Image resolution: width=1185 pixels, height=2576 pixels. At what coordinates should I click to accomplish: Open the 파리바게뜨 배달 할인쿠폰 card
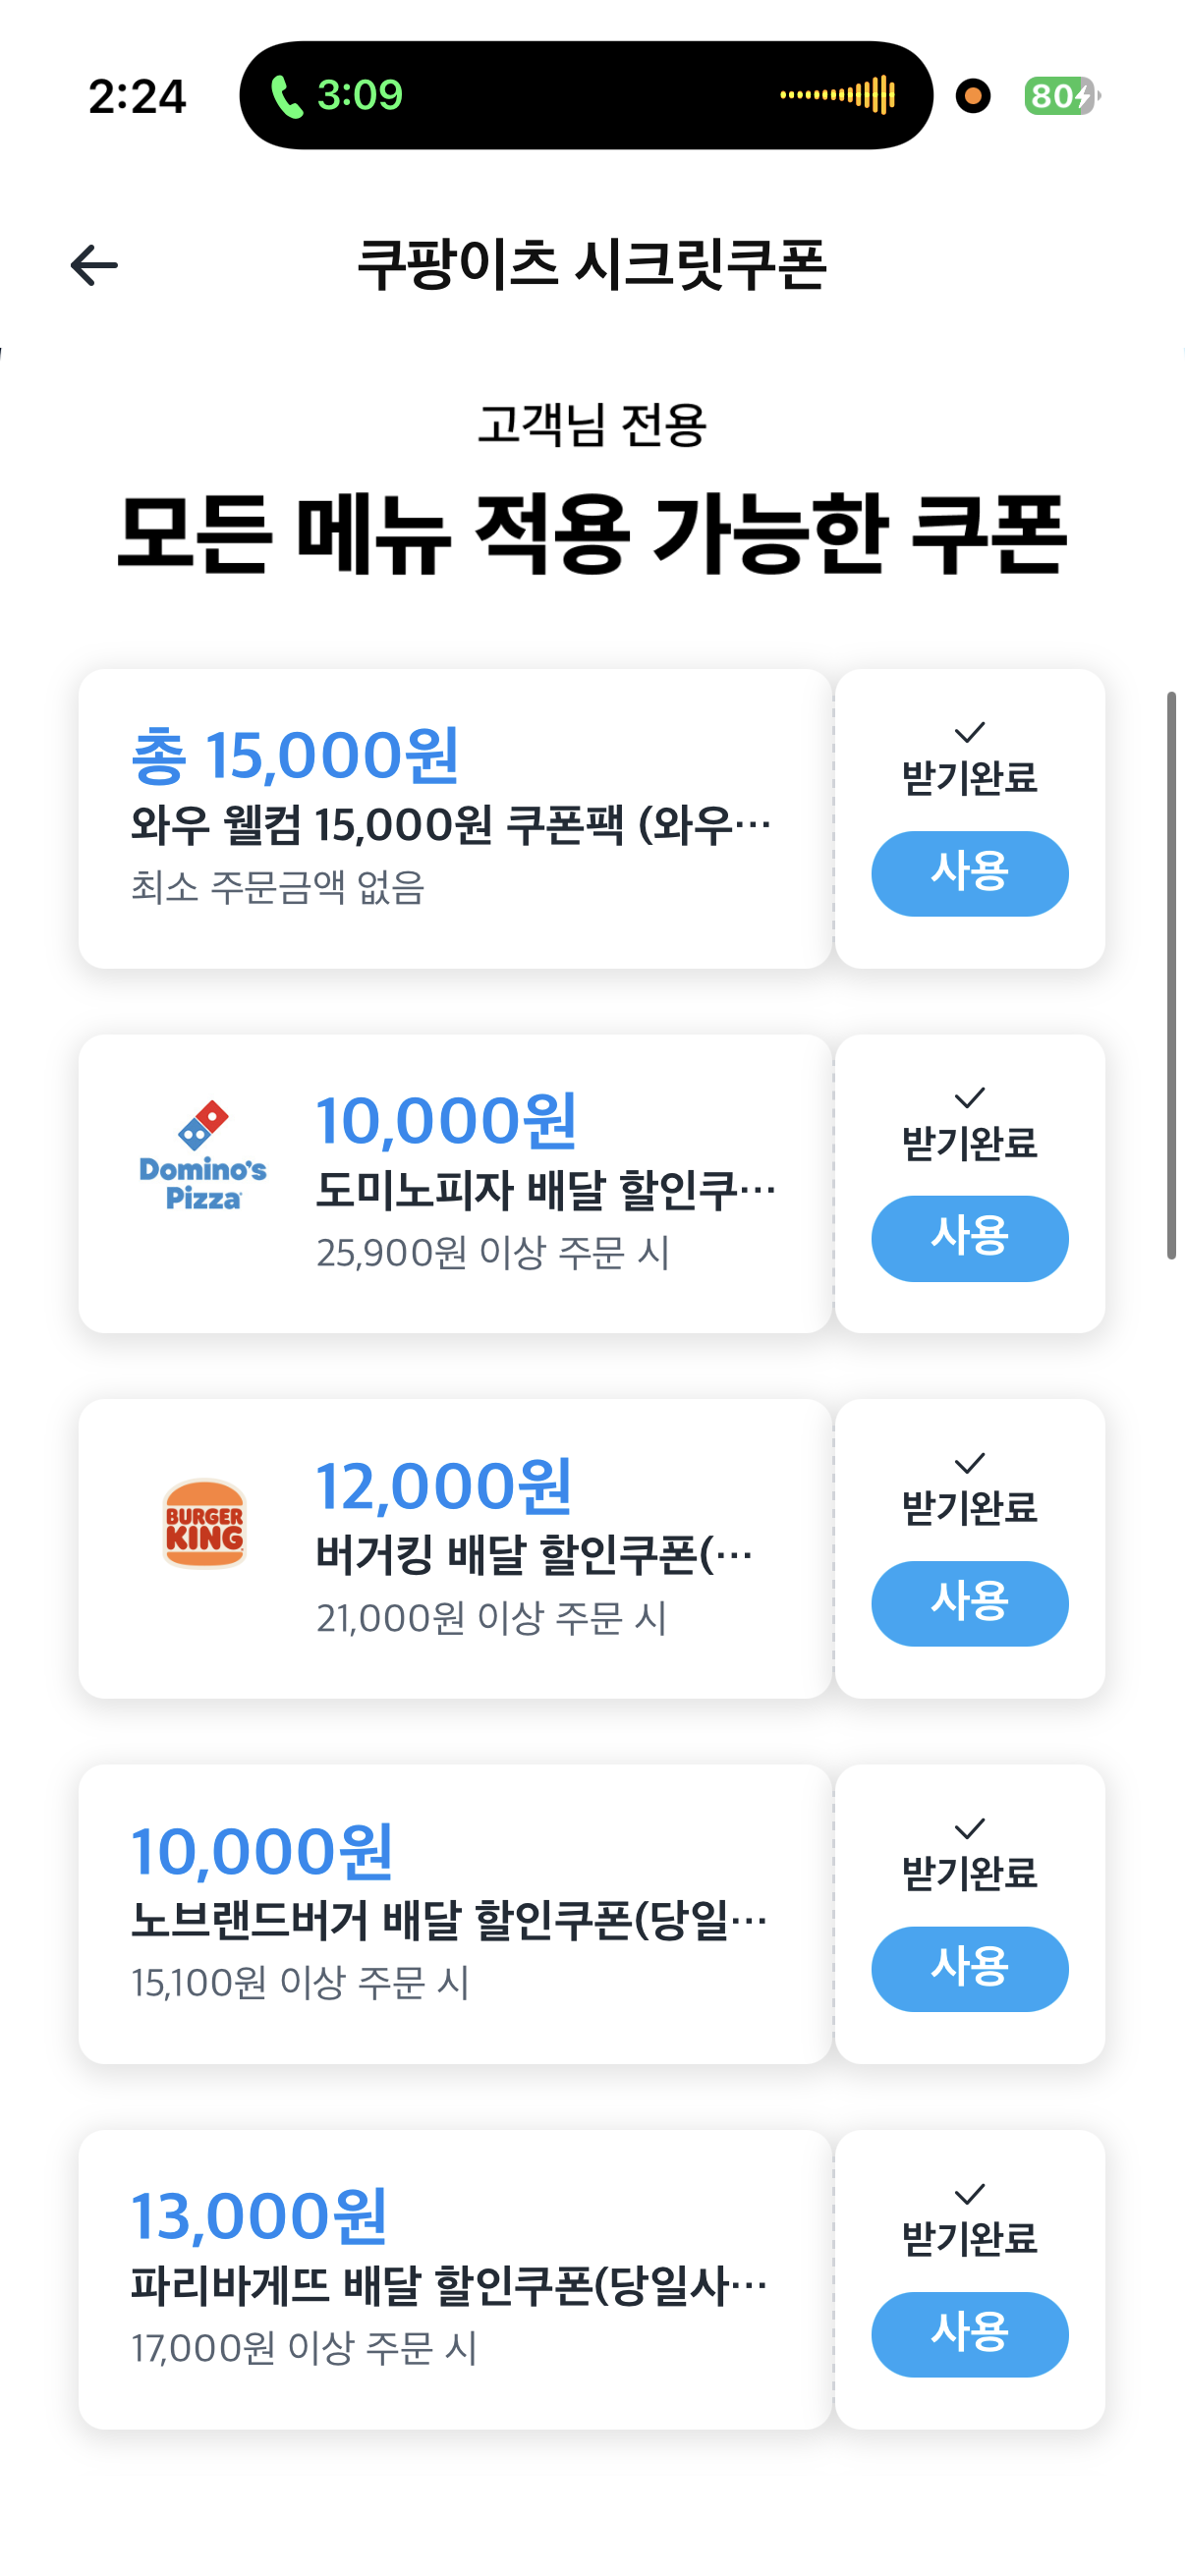pyautogui.click(x=450, y=2285)
